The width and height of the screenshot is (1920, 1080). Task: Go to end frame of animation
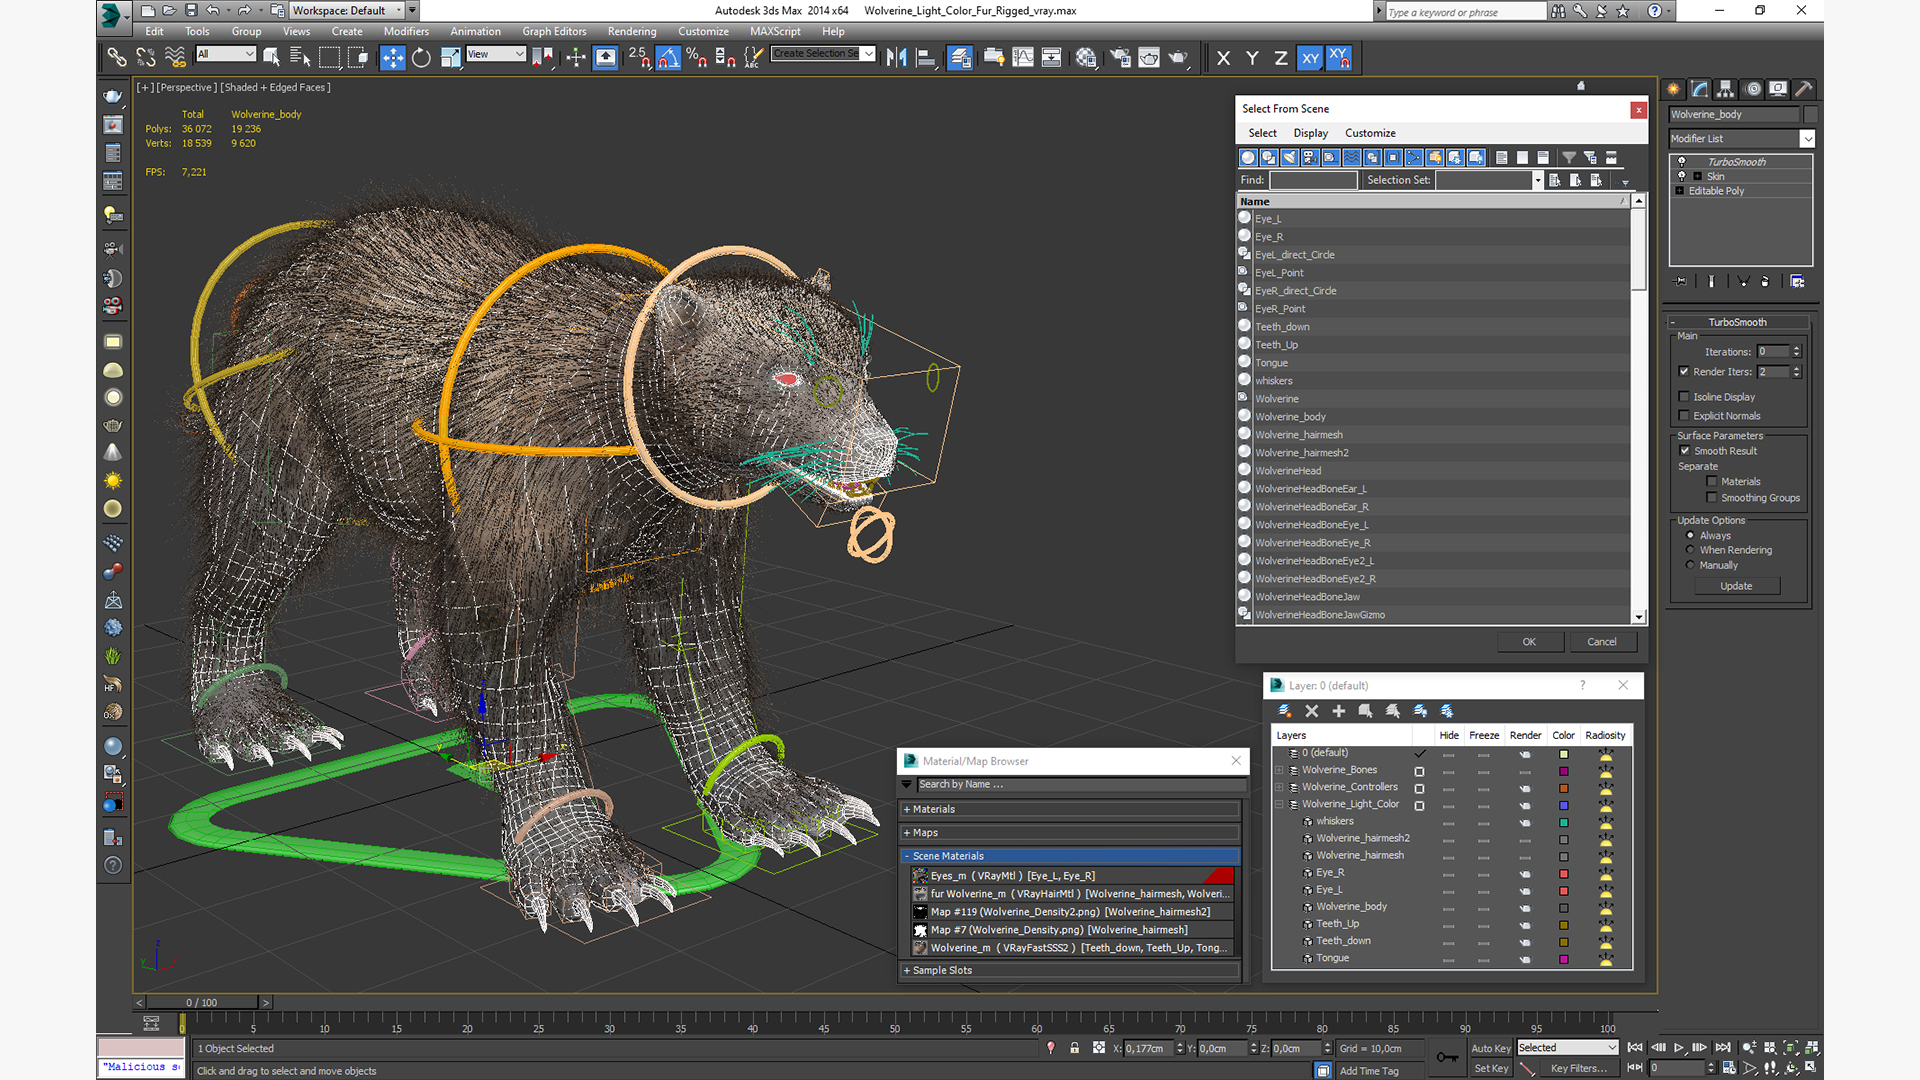pyautogui.click(x=1722, y=1048)
